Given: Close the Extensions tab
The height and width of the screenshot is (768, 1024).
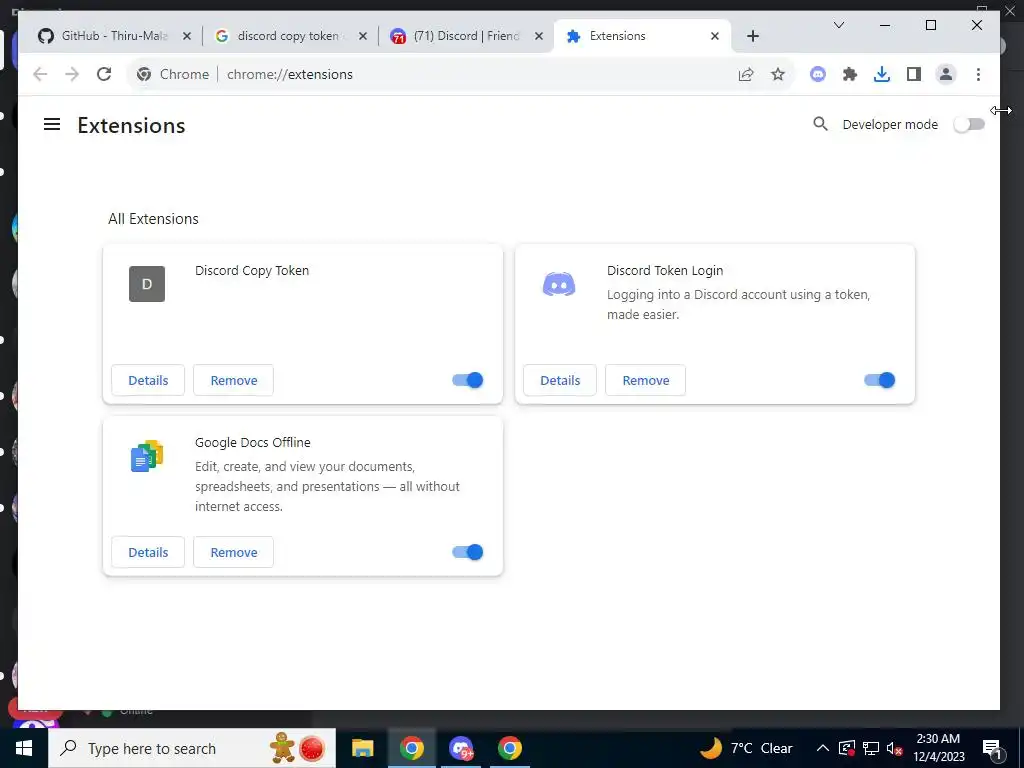Looking at the screenshot, I should (x=715, y=36).
